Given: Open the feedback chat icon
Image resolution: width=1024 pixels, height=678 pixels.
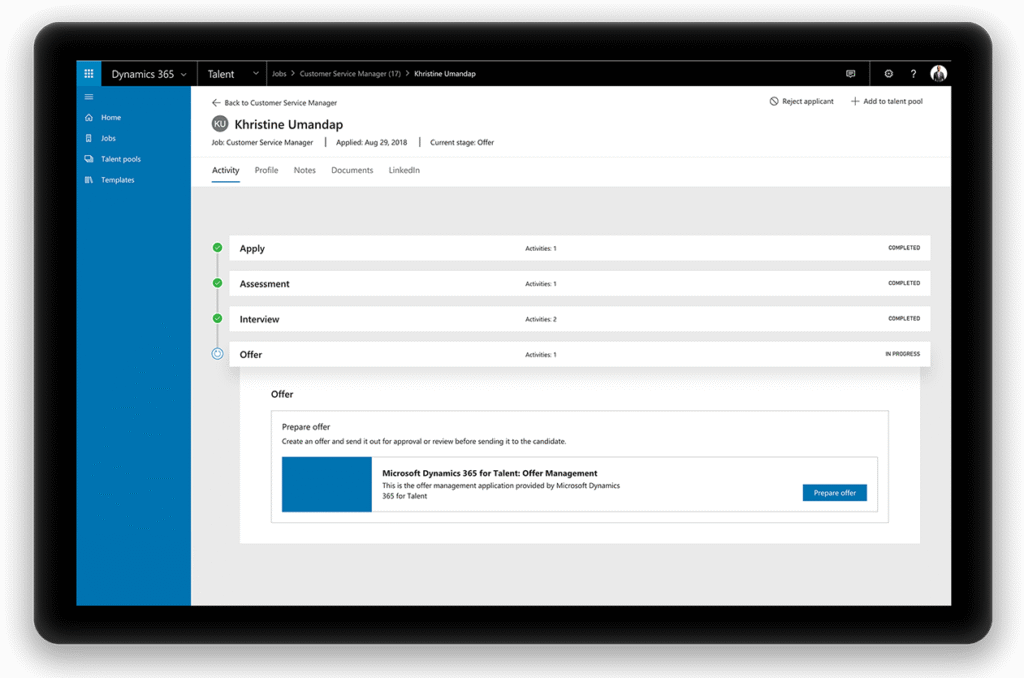Looking at the screenshot, I should click(x=851, y=74).
